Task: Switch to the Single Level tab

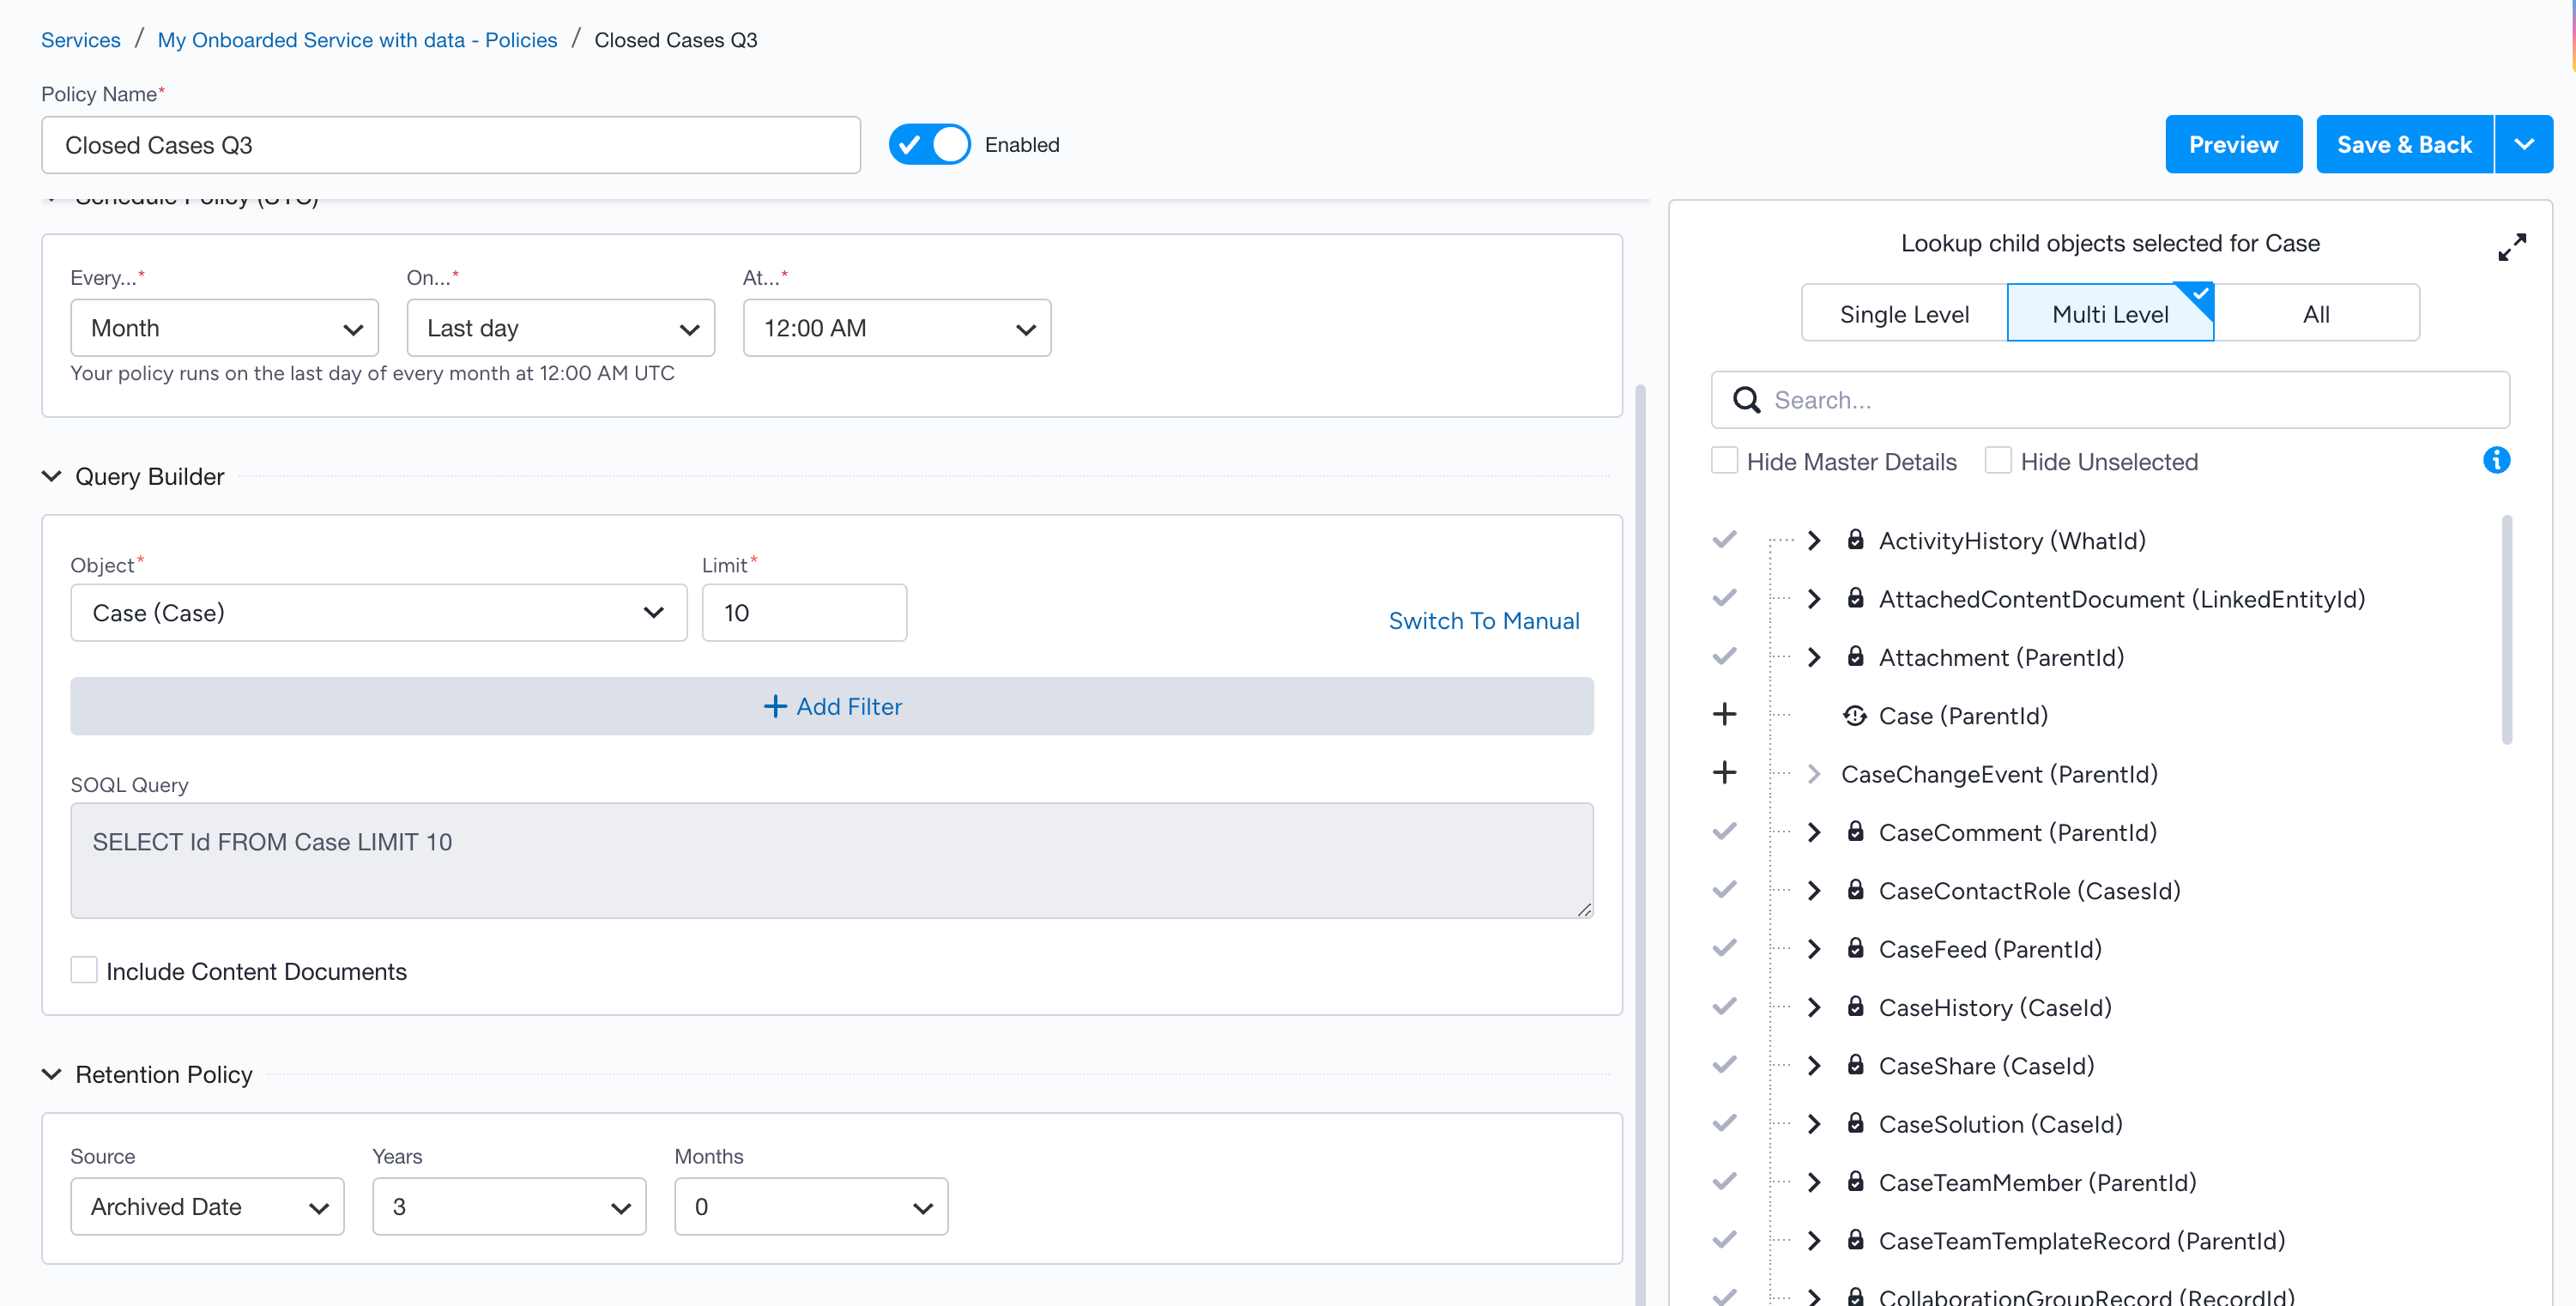Action: point(1903,313)
